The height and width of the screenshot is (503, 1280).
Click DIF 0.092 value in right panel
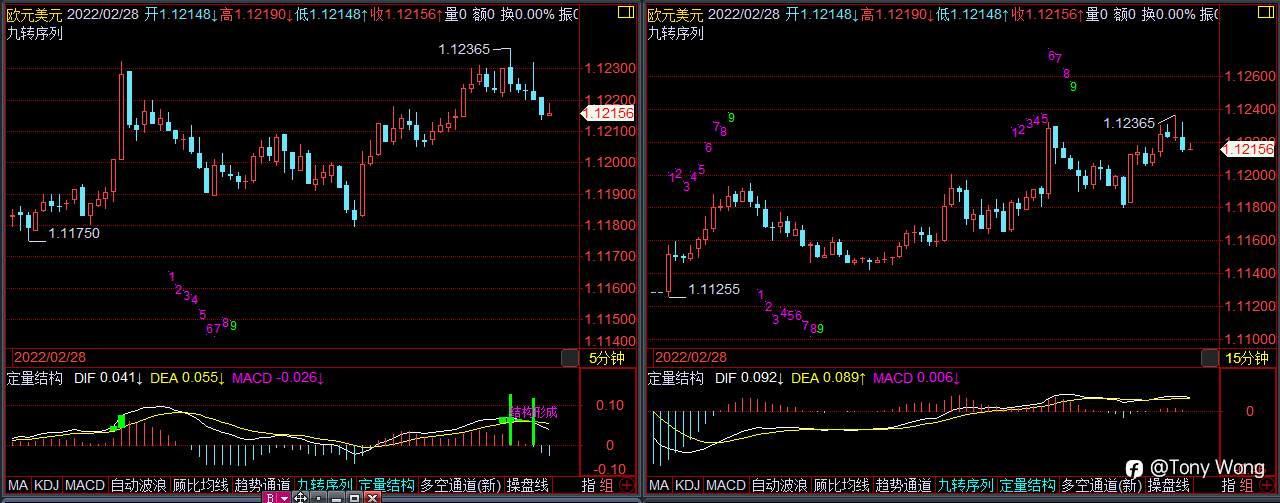(749, 378)
